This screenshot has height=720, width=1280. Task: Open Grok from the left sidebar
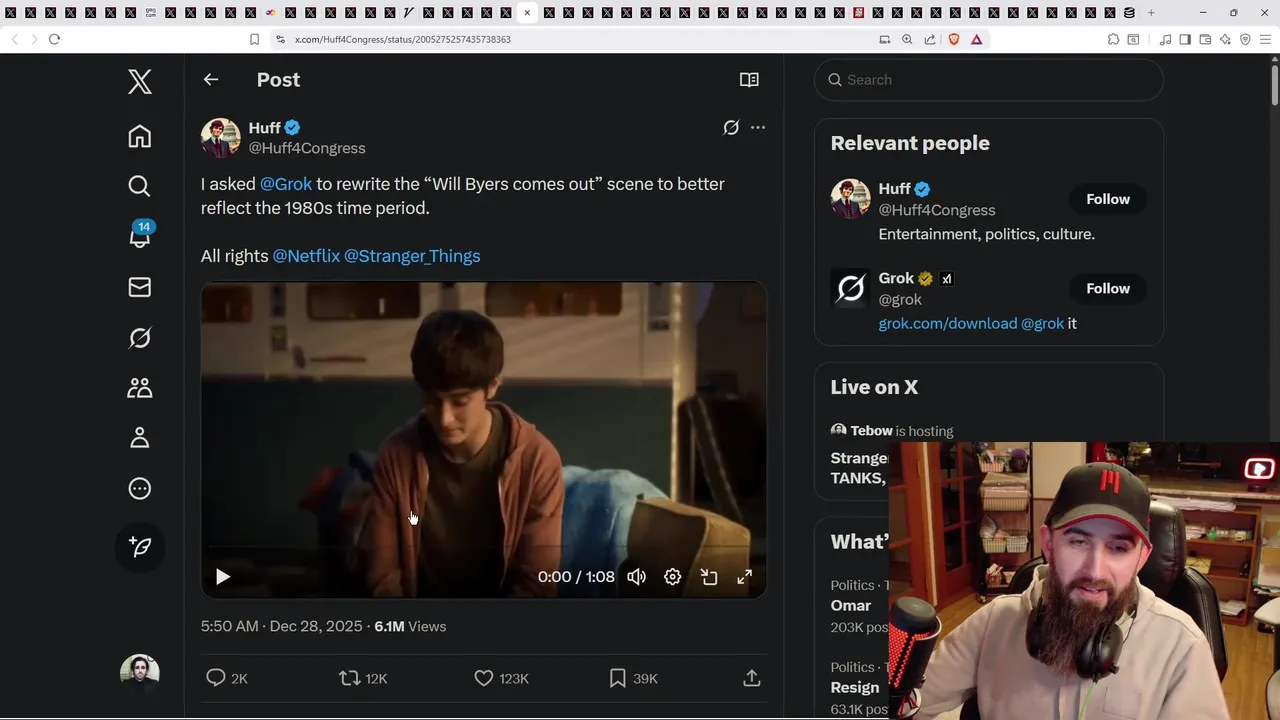140,338
